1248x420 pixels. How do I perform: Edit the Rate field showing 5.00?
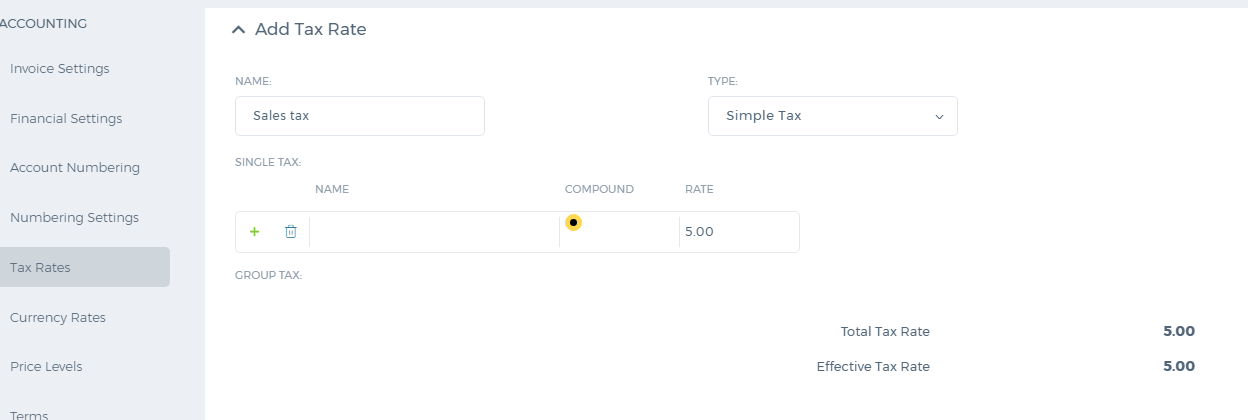(x=739, y=232)
